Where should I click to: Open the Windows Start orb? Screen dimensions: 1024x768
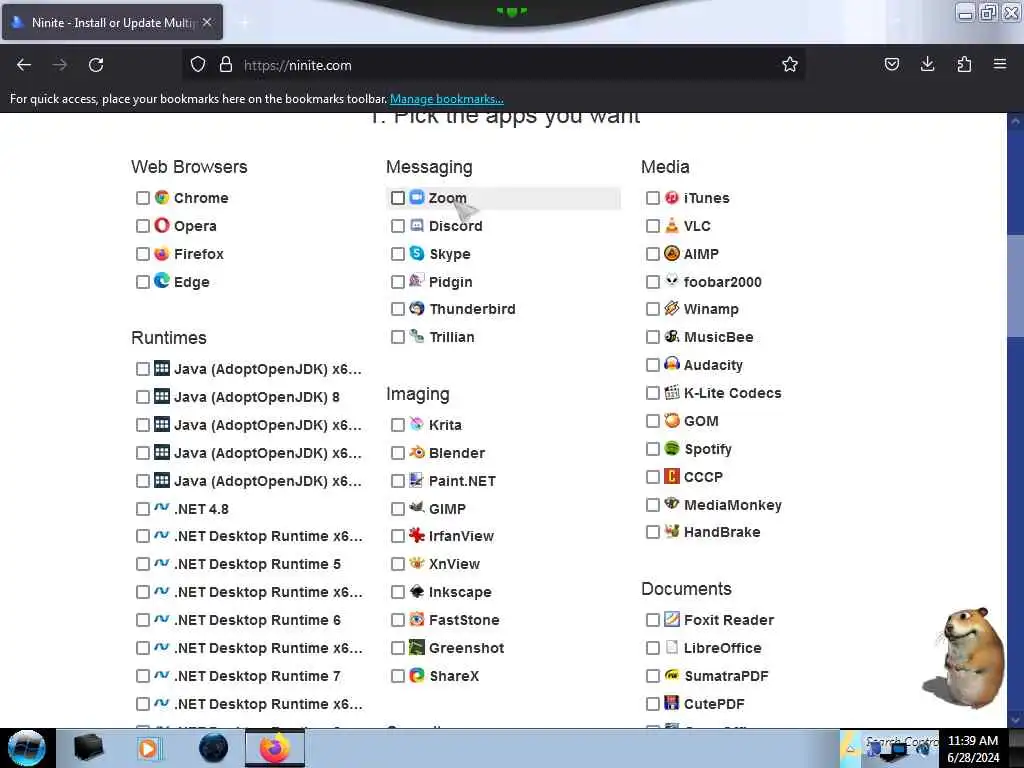[27, 748]
